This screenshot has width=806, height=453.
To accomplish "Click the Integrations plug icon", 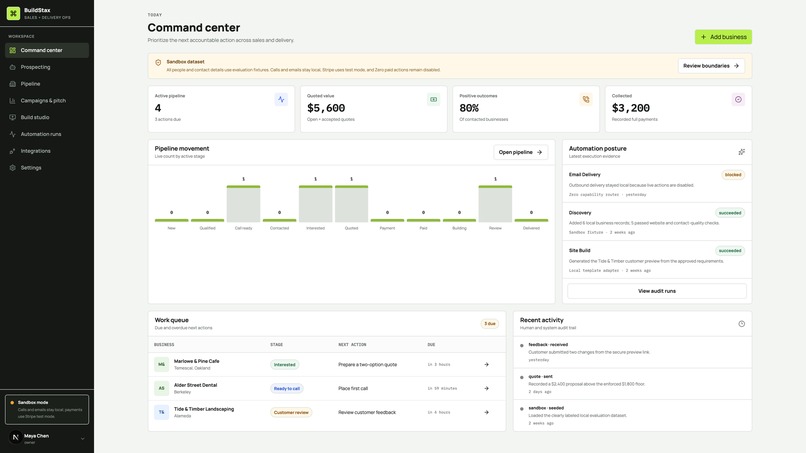I will [x=12, y=151].
